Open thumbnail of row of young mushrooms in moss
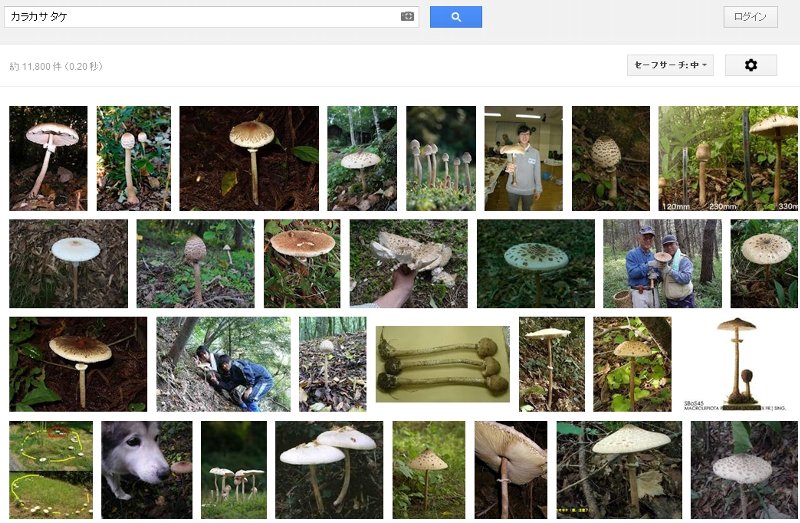The width and height of the screenshot is (800, 523). point(441,158)
